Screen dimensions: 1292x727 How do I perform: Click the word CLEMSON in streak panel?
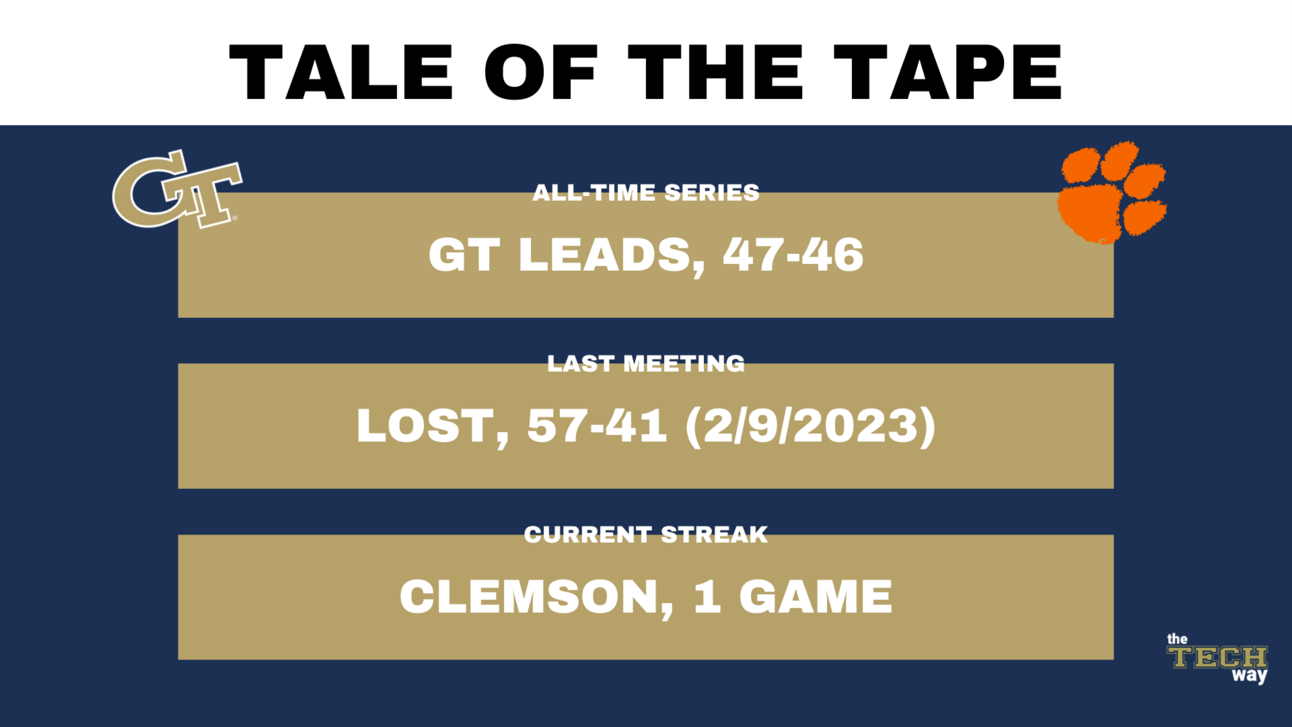[x=527, y=599]
